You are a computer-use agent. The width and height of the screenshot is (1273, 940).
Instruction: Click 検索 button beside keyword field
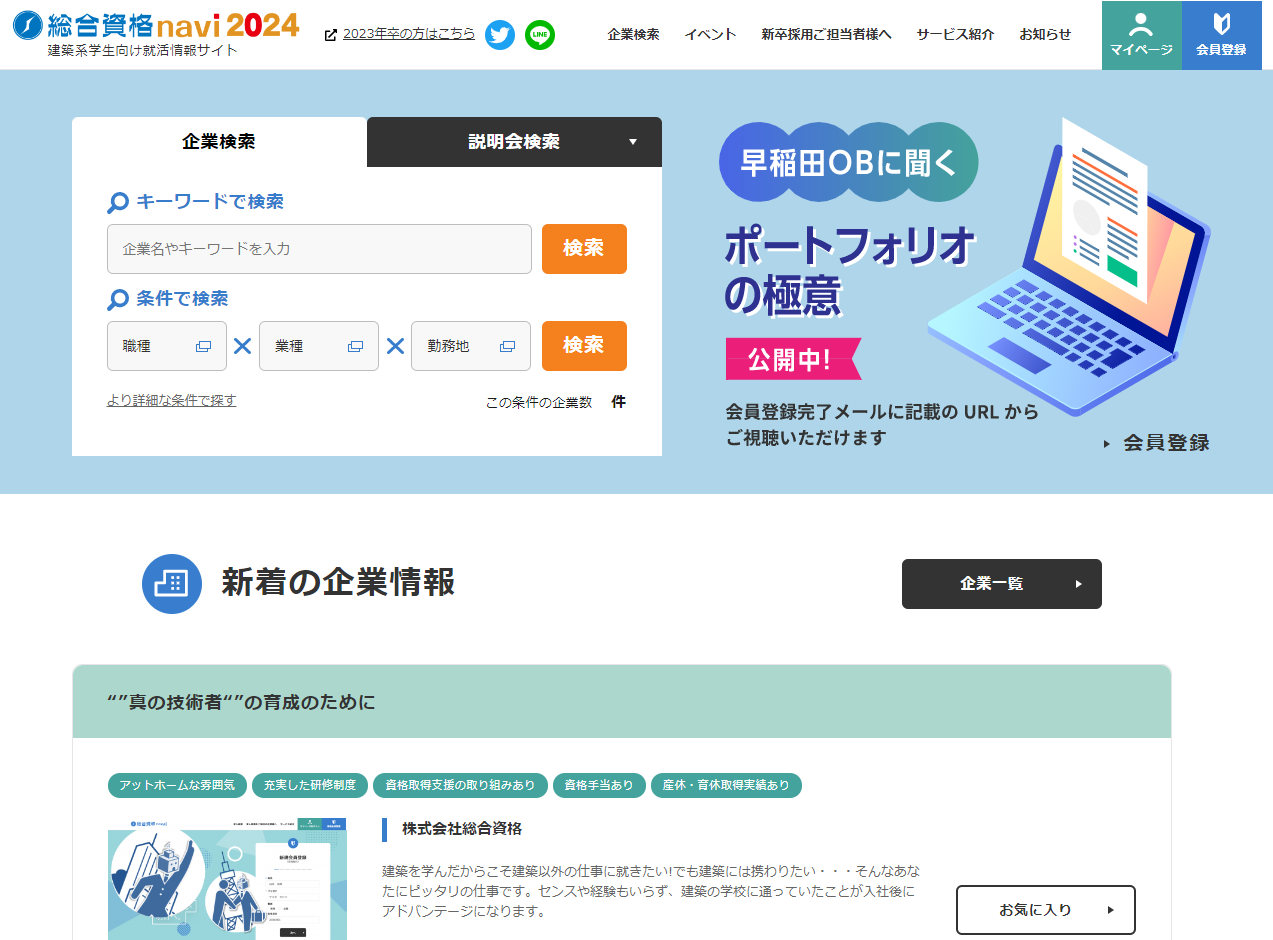tap(584, 249)
